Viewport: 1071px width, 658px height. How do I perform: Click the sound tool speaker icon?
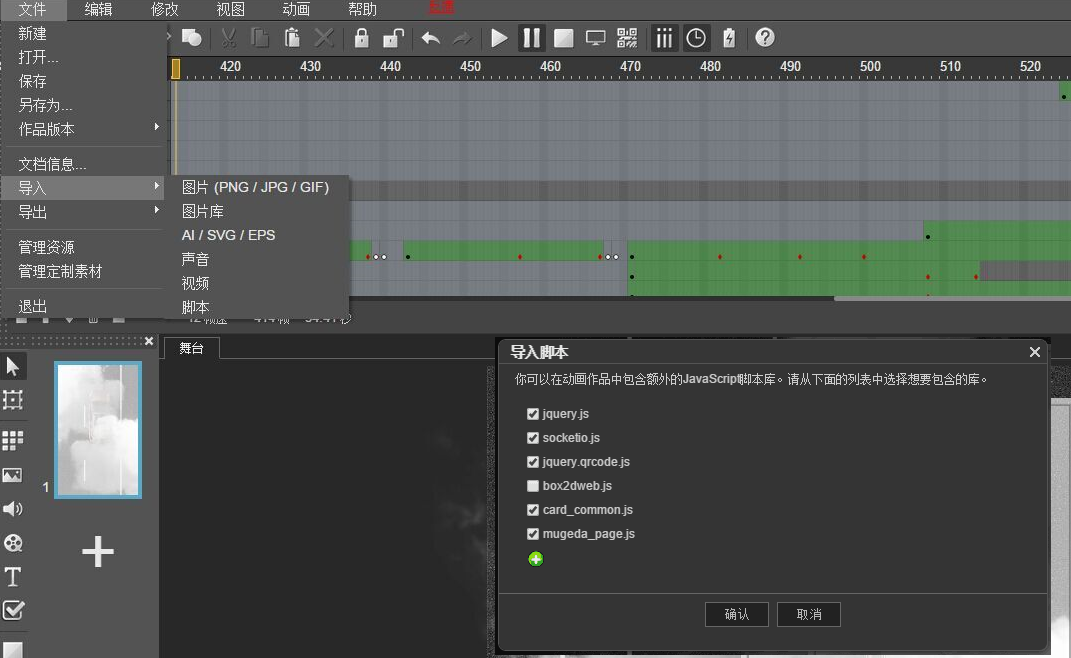click(x=13, y=509)
